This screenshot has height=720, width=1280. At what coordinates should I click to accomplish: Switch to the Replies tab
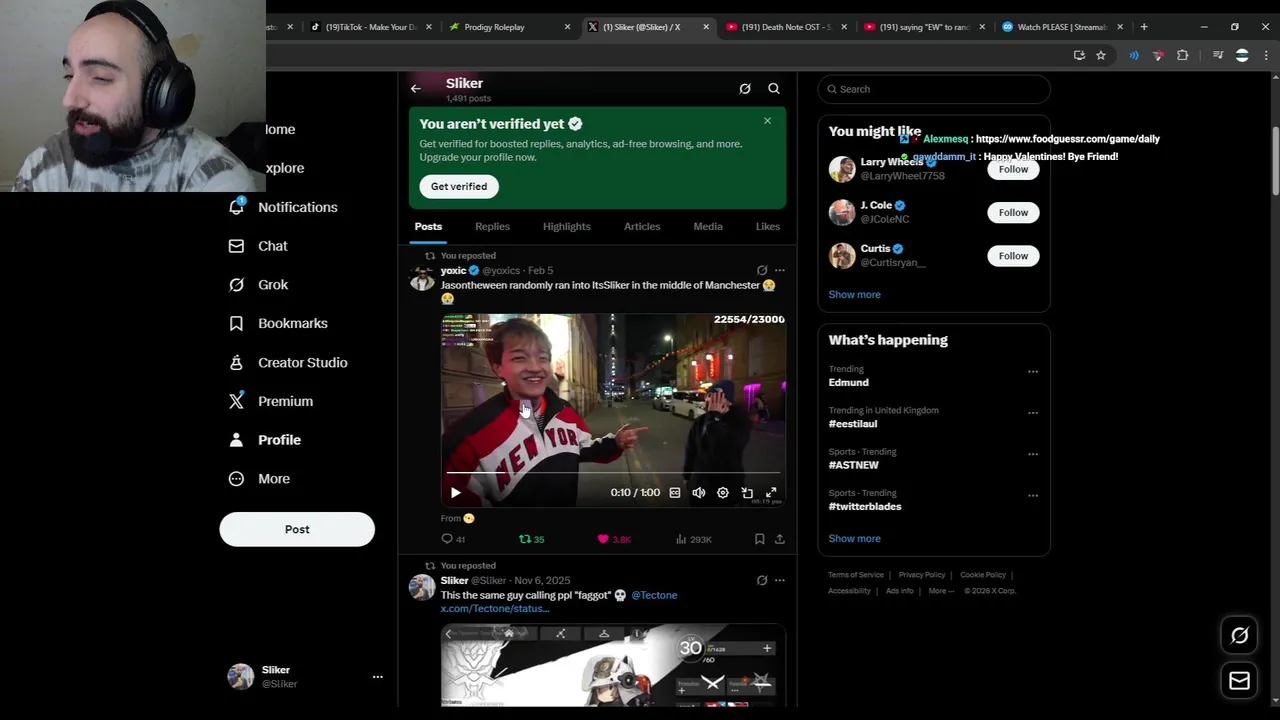tap(492, 226)
